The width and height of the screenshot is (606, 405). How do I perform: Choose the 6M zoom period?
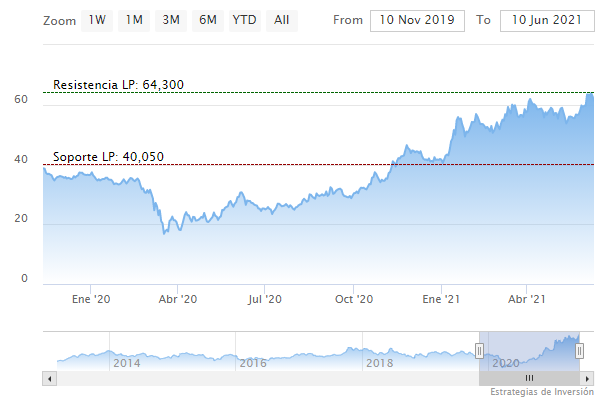[x=208, y=20]
